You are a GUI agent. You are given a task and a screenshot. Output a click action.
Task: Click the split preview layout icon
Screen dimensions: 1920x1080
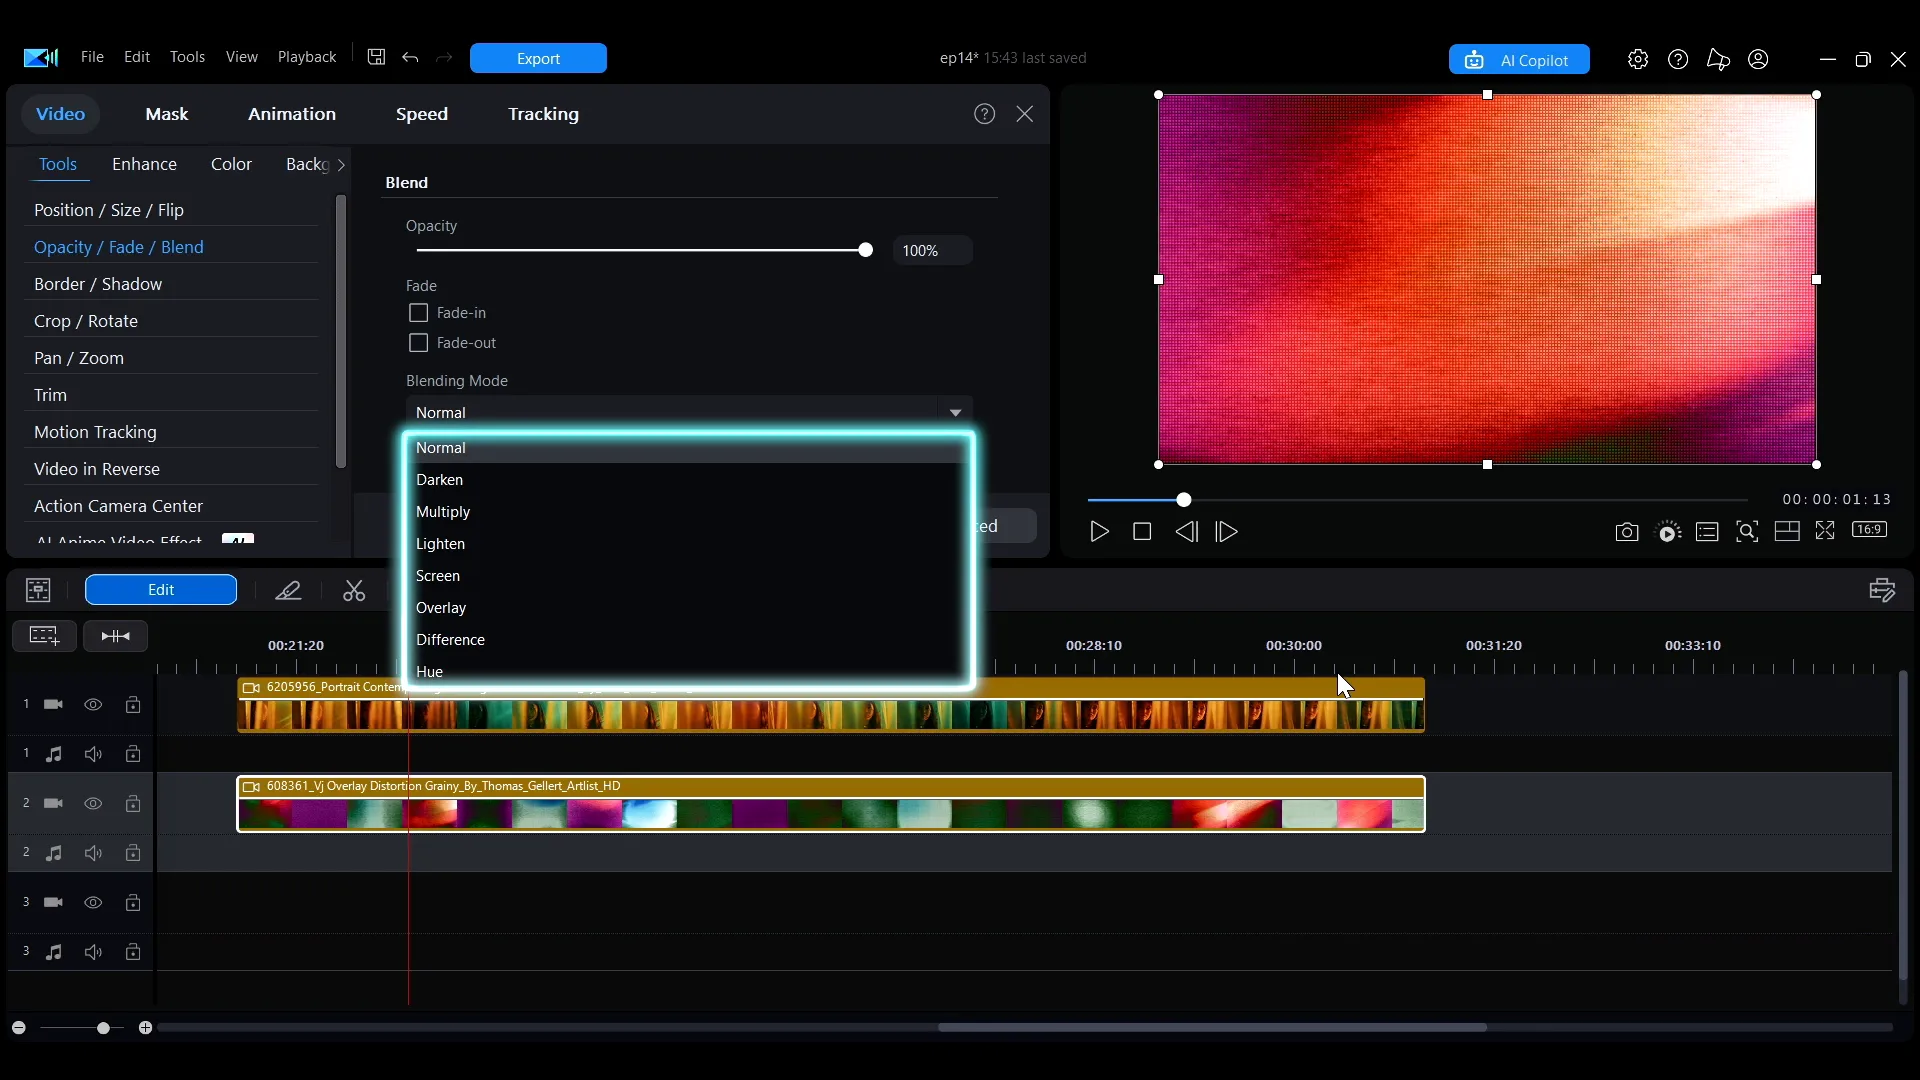(1787, 532)
